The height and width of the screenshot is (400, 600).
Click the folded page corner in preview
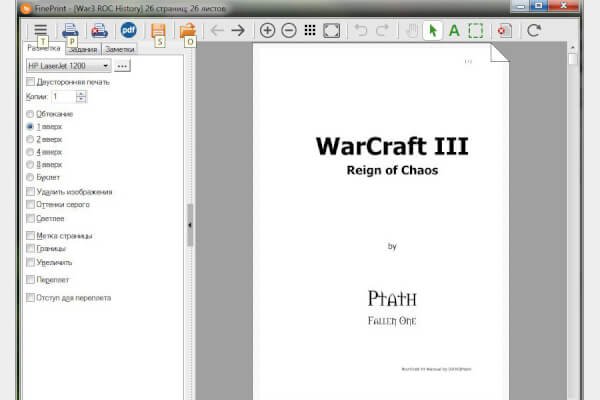[x=499, y=52]
